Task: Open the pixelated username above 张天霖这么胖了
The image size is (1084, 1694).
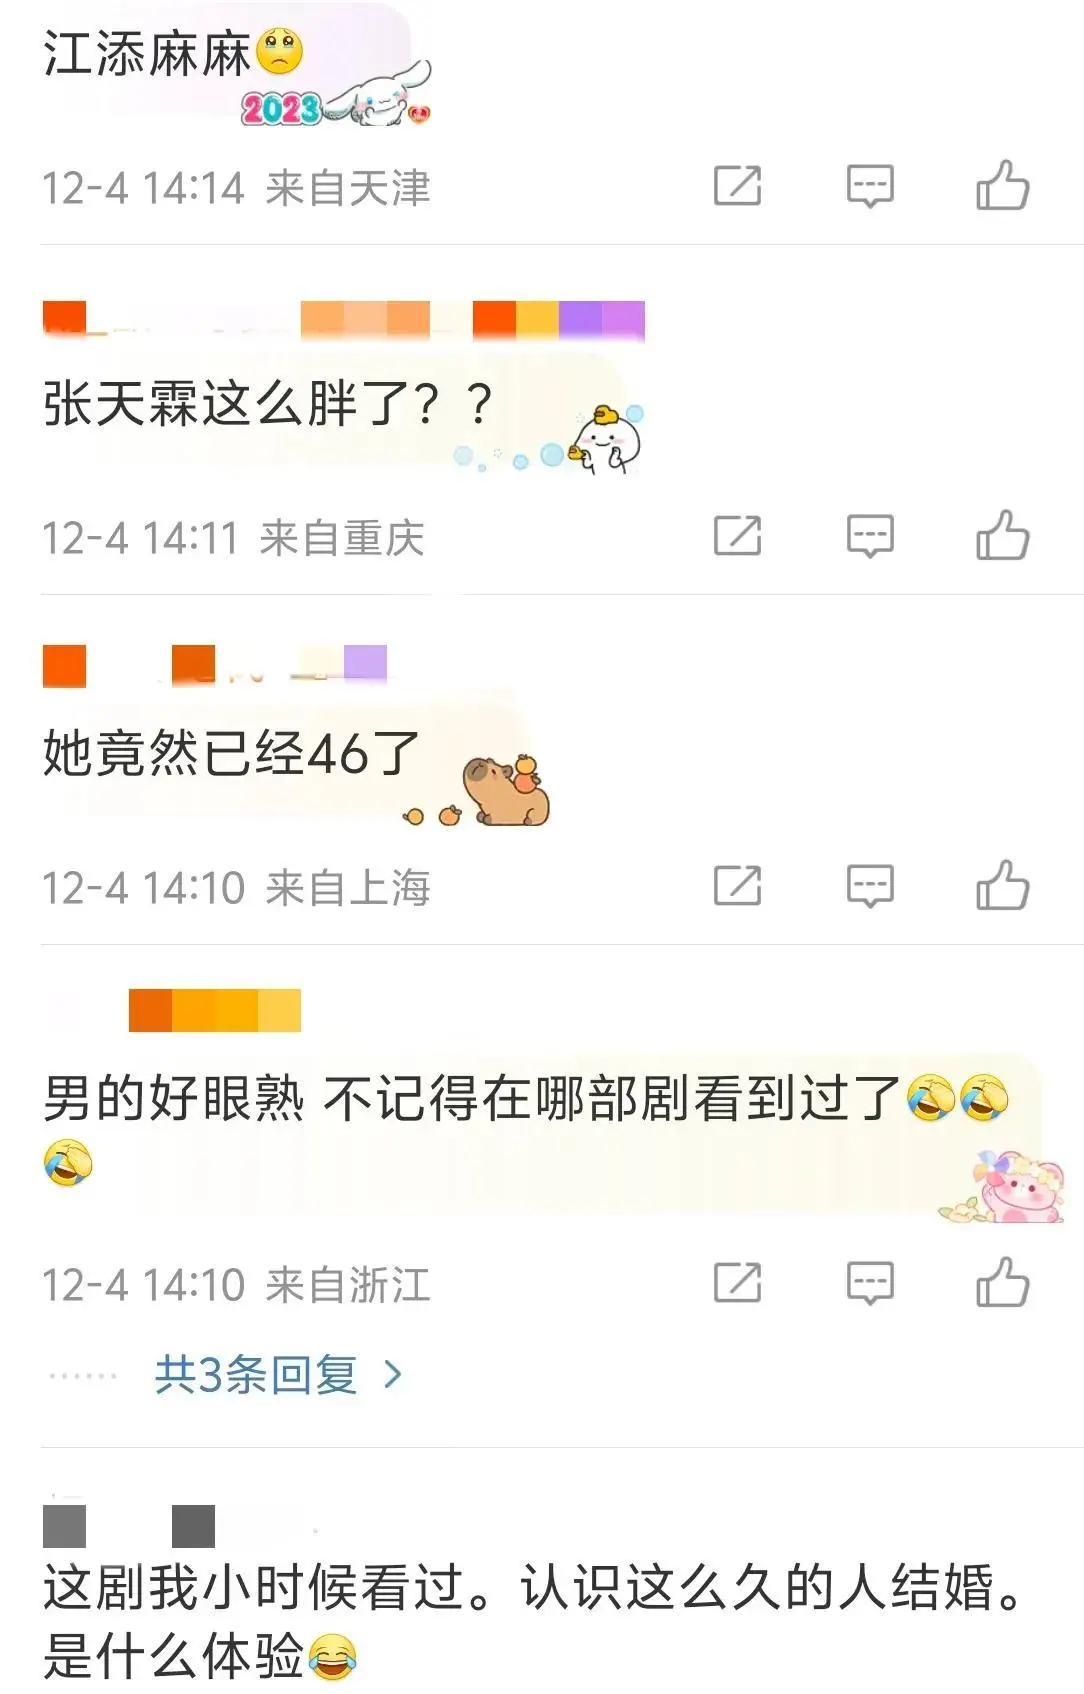Action: click(343, 320)
